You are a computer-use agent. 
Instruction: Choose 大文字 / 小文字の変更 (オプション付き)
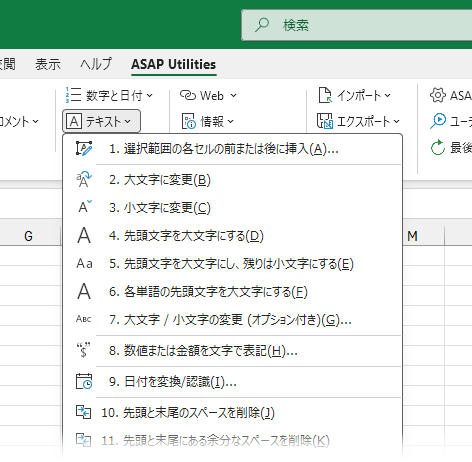click(x=232, y=320)
